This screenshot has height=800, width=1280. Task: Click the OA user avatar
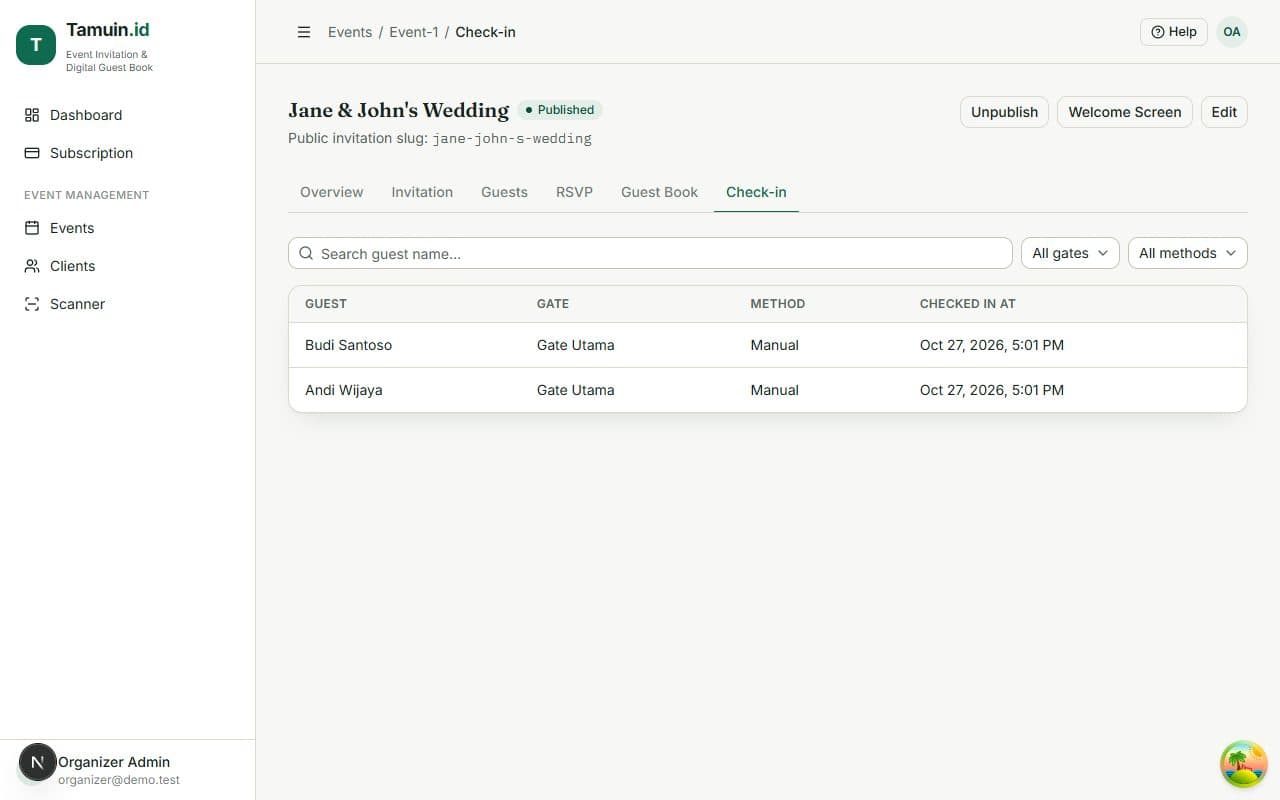tap(1232, 32)
